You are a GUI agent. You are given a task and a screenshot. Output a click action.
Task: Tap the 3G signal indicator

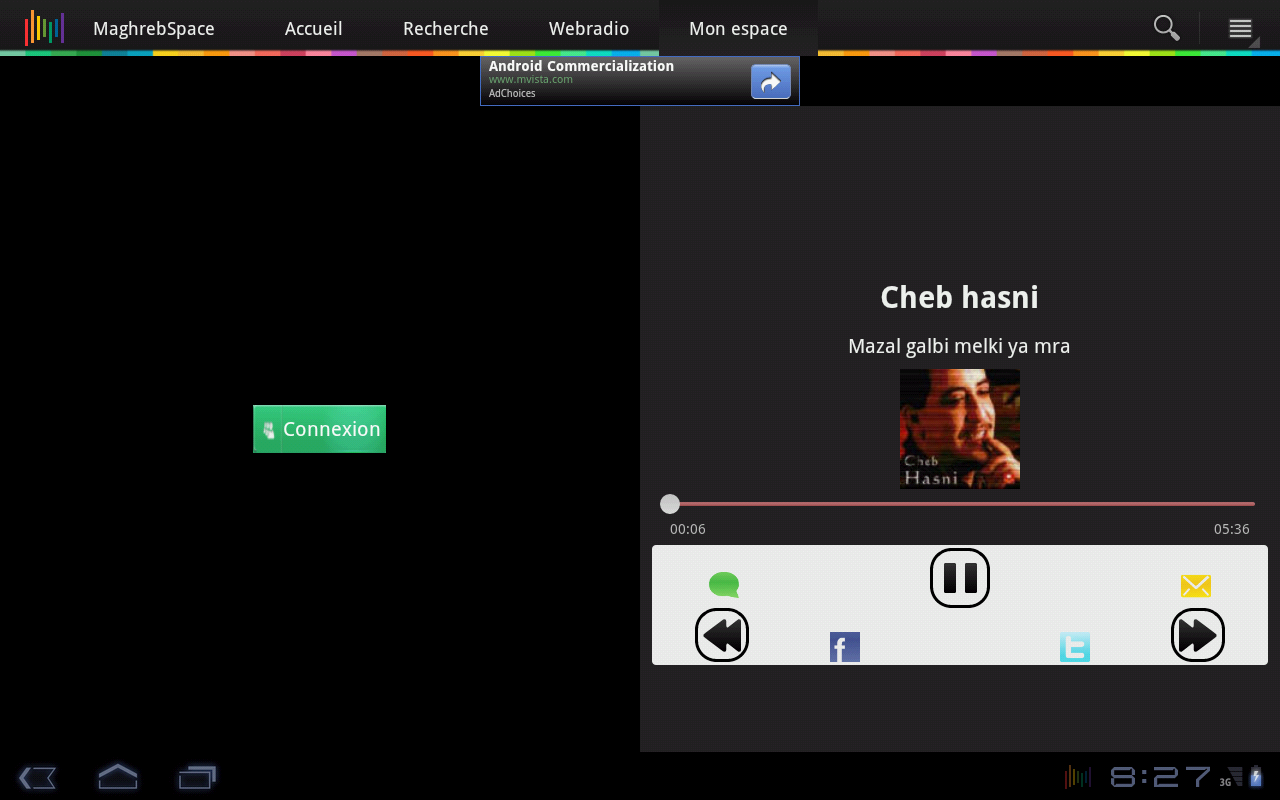pos(1230,778)
